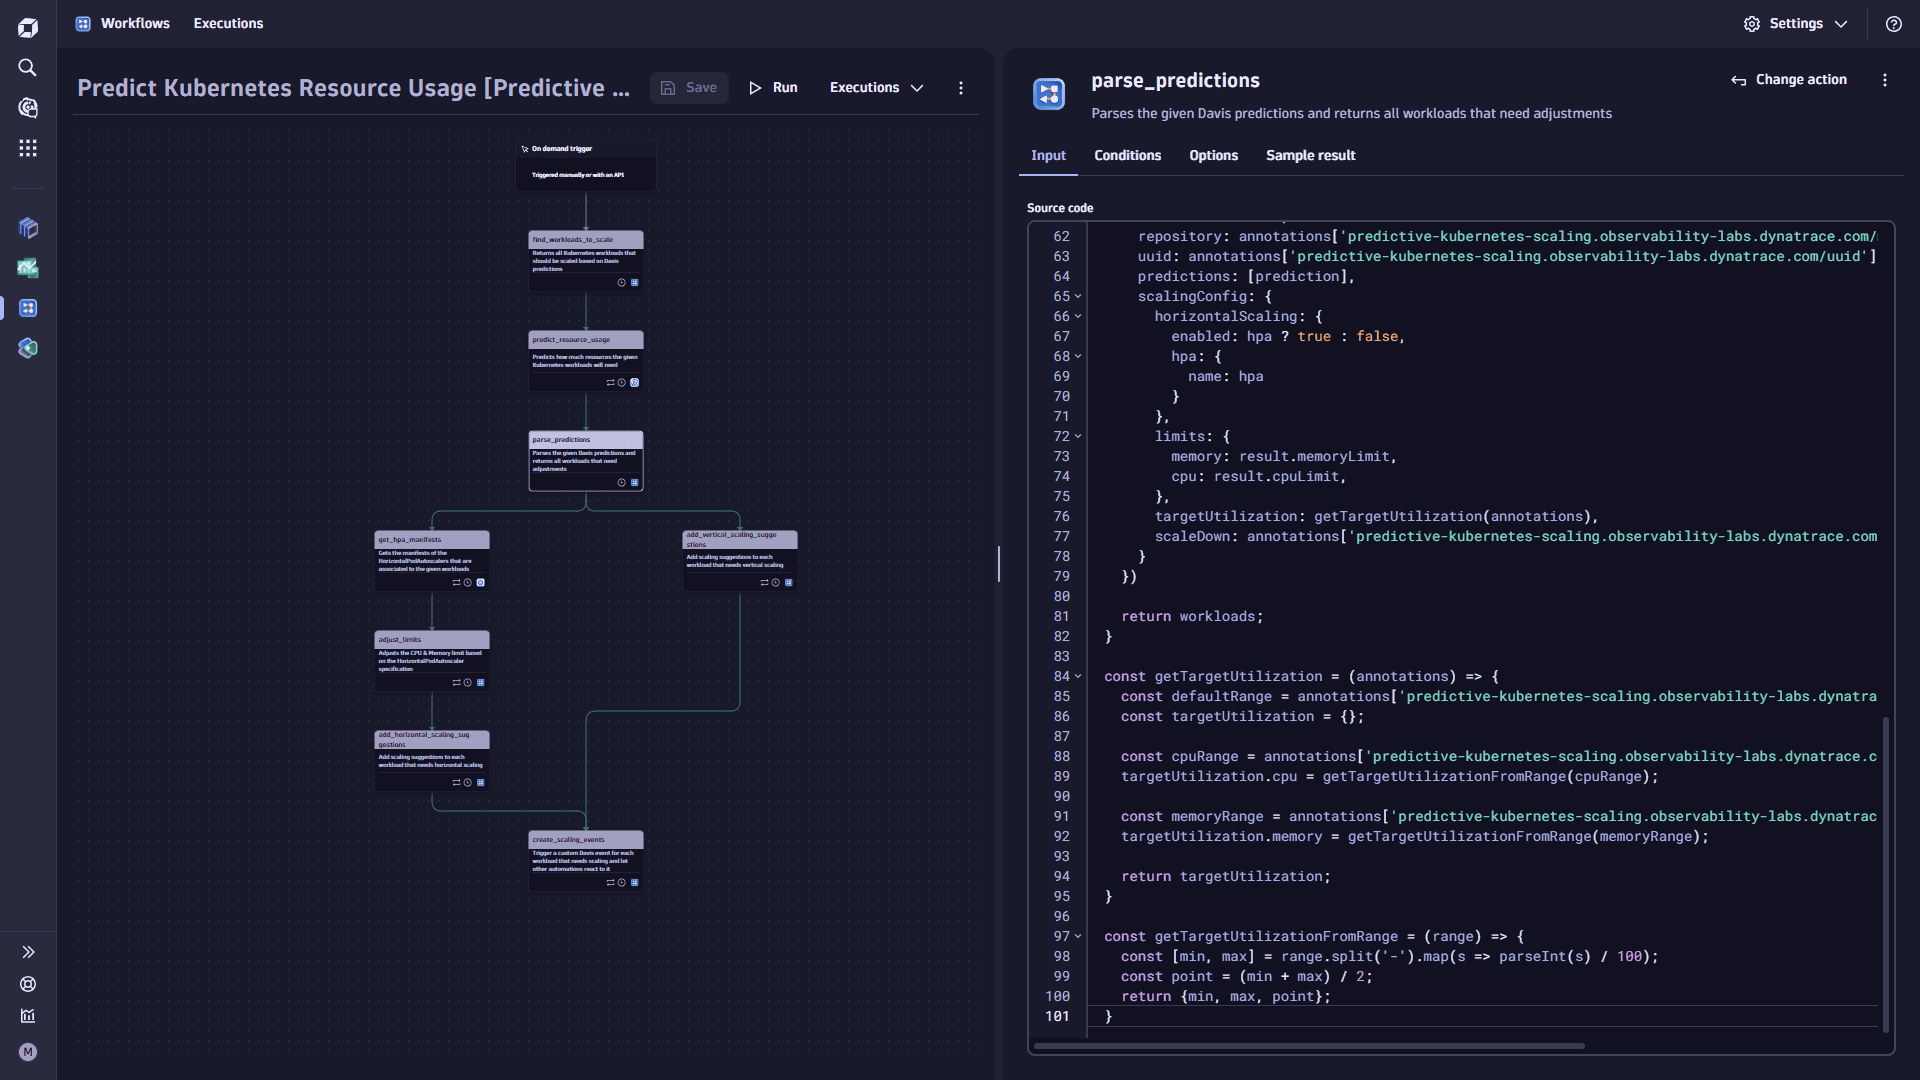1920x1080 pixels.
Task: Select the parse_predictions node in canvas
Action: coord(586,461)
